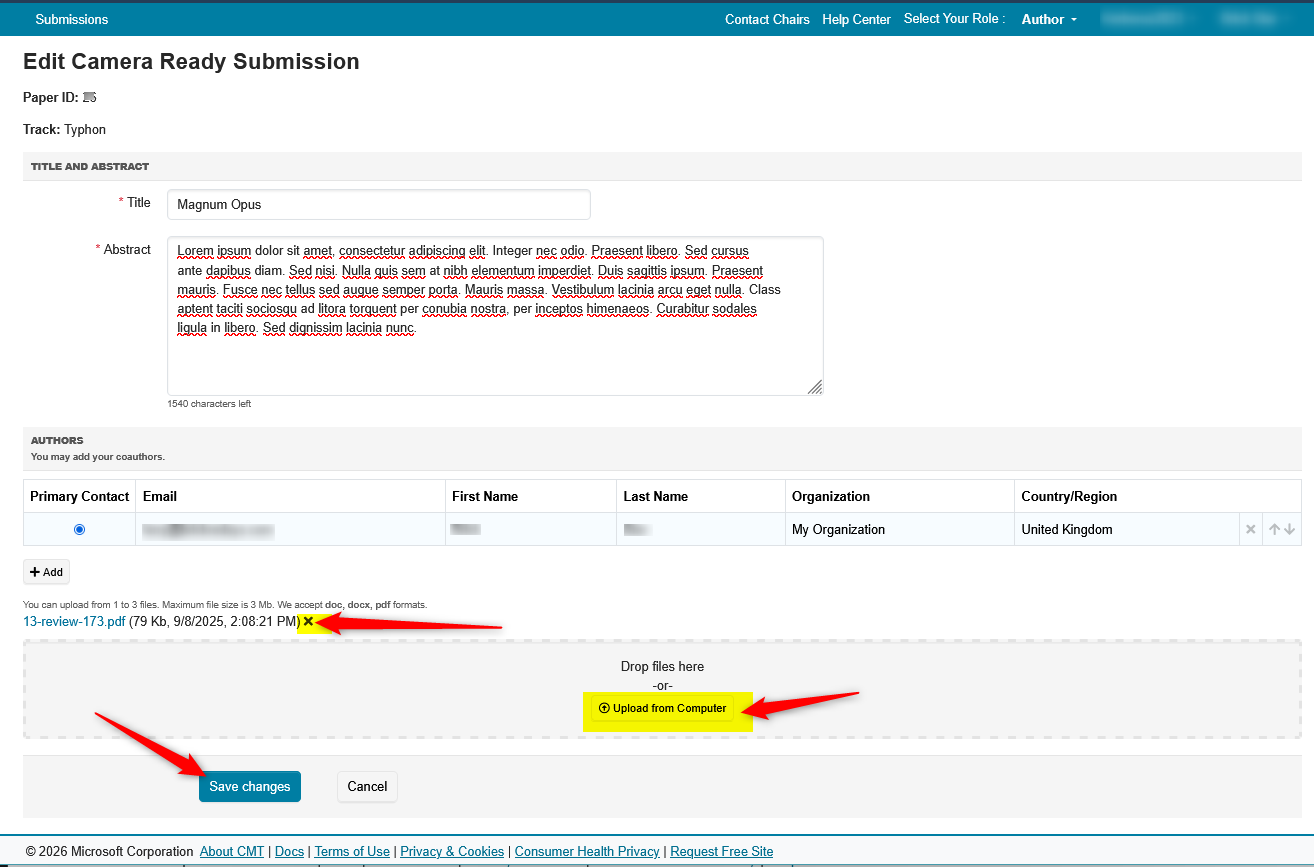Move author up with the up arrow
This screenshot has height=867, width=1314.
click(1274, 529)
